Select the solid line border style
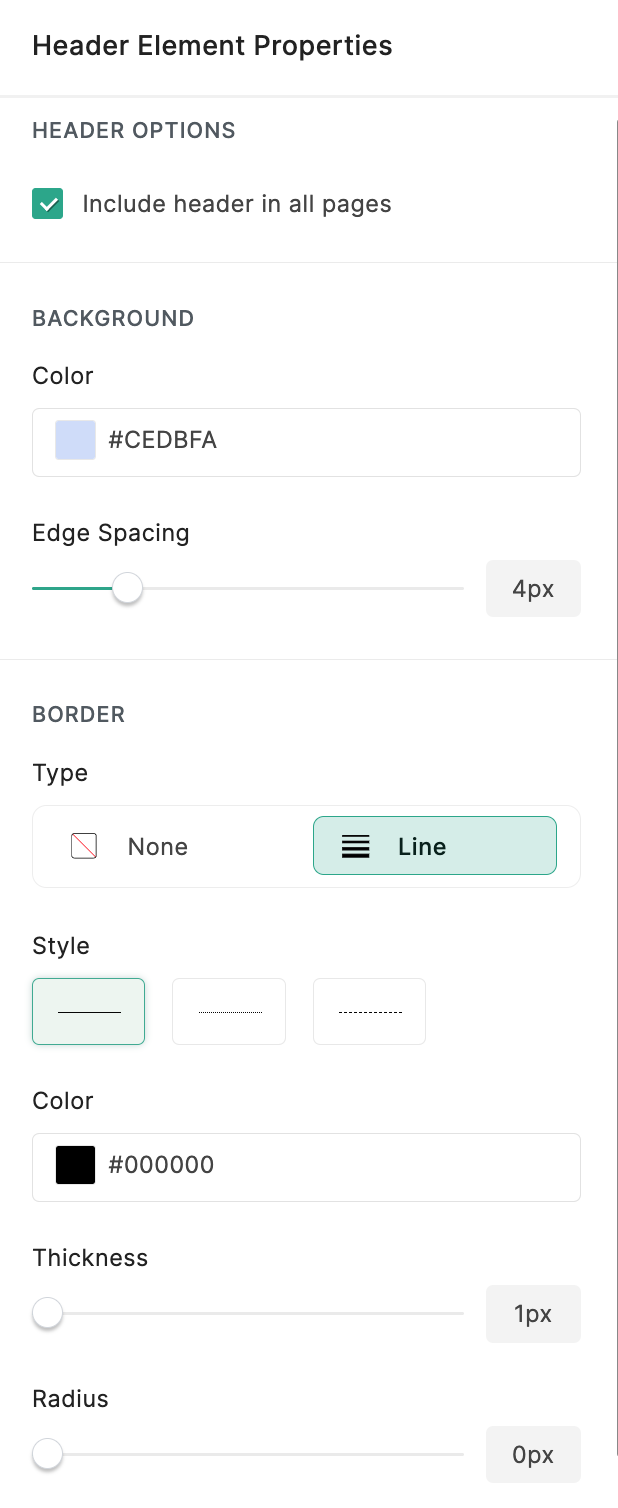 coord(89,1012)
